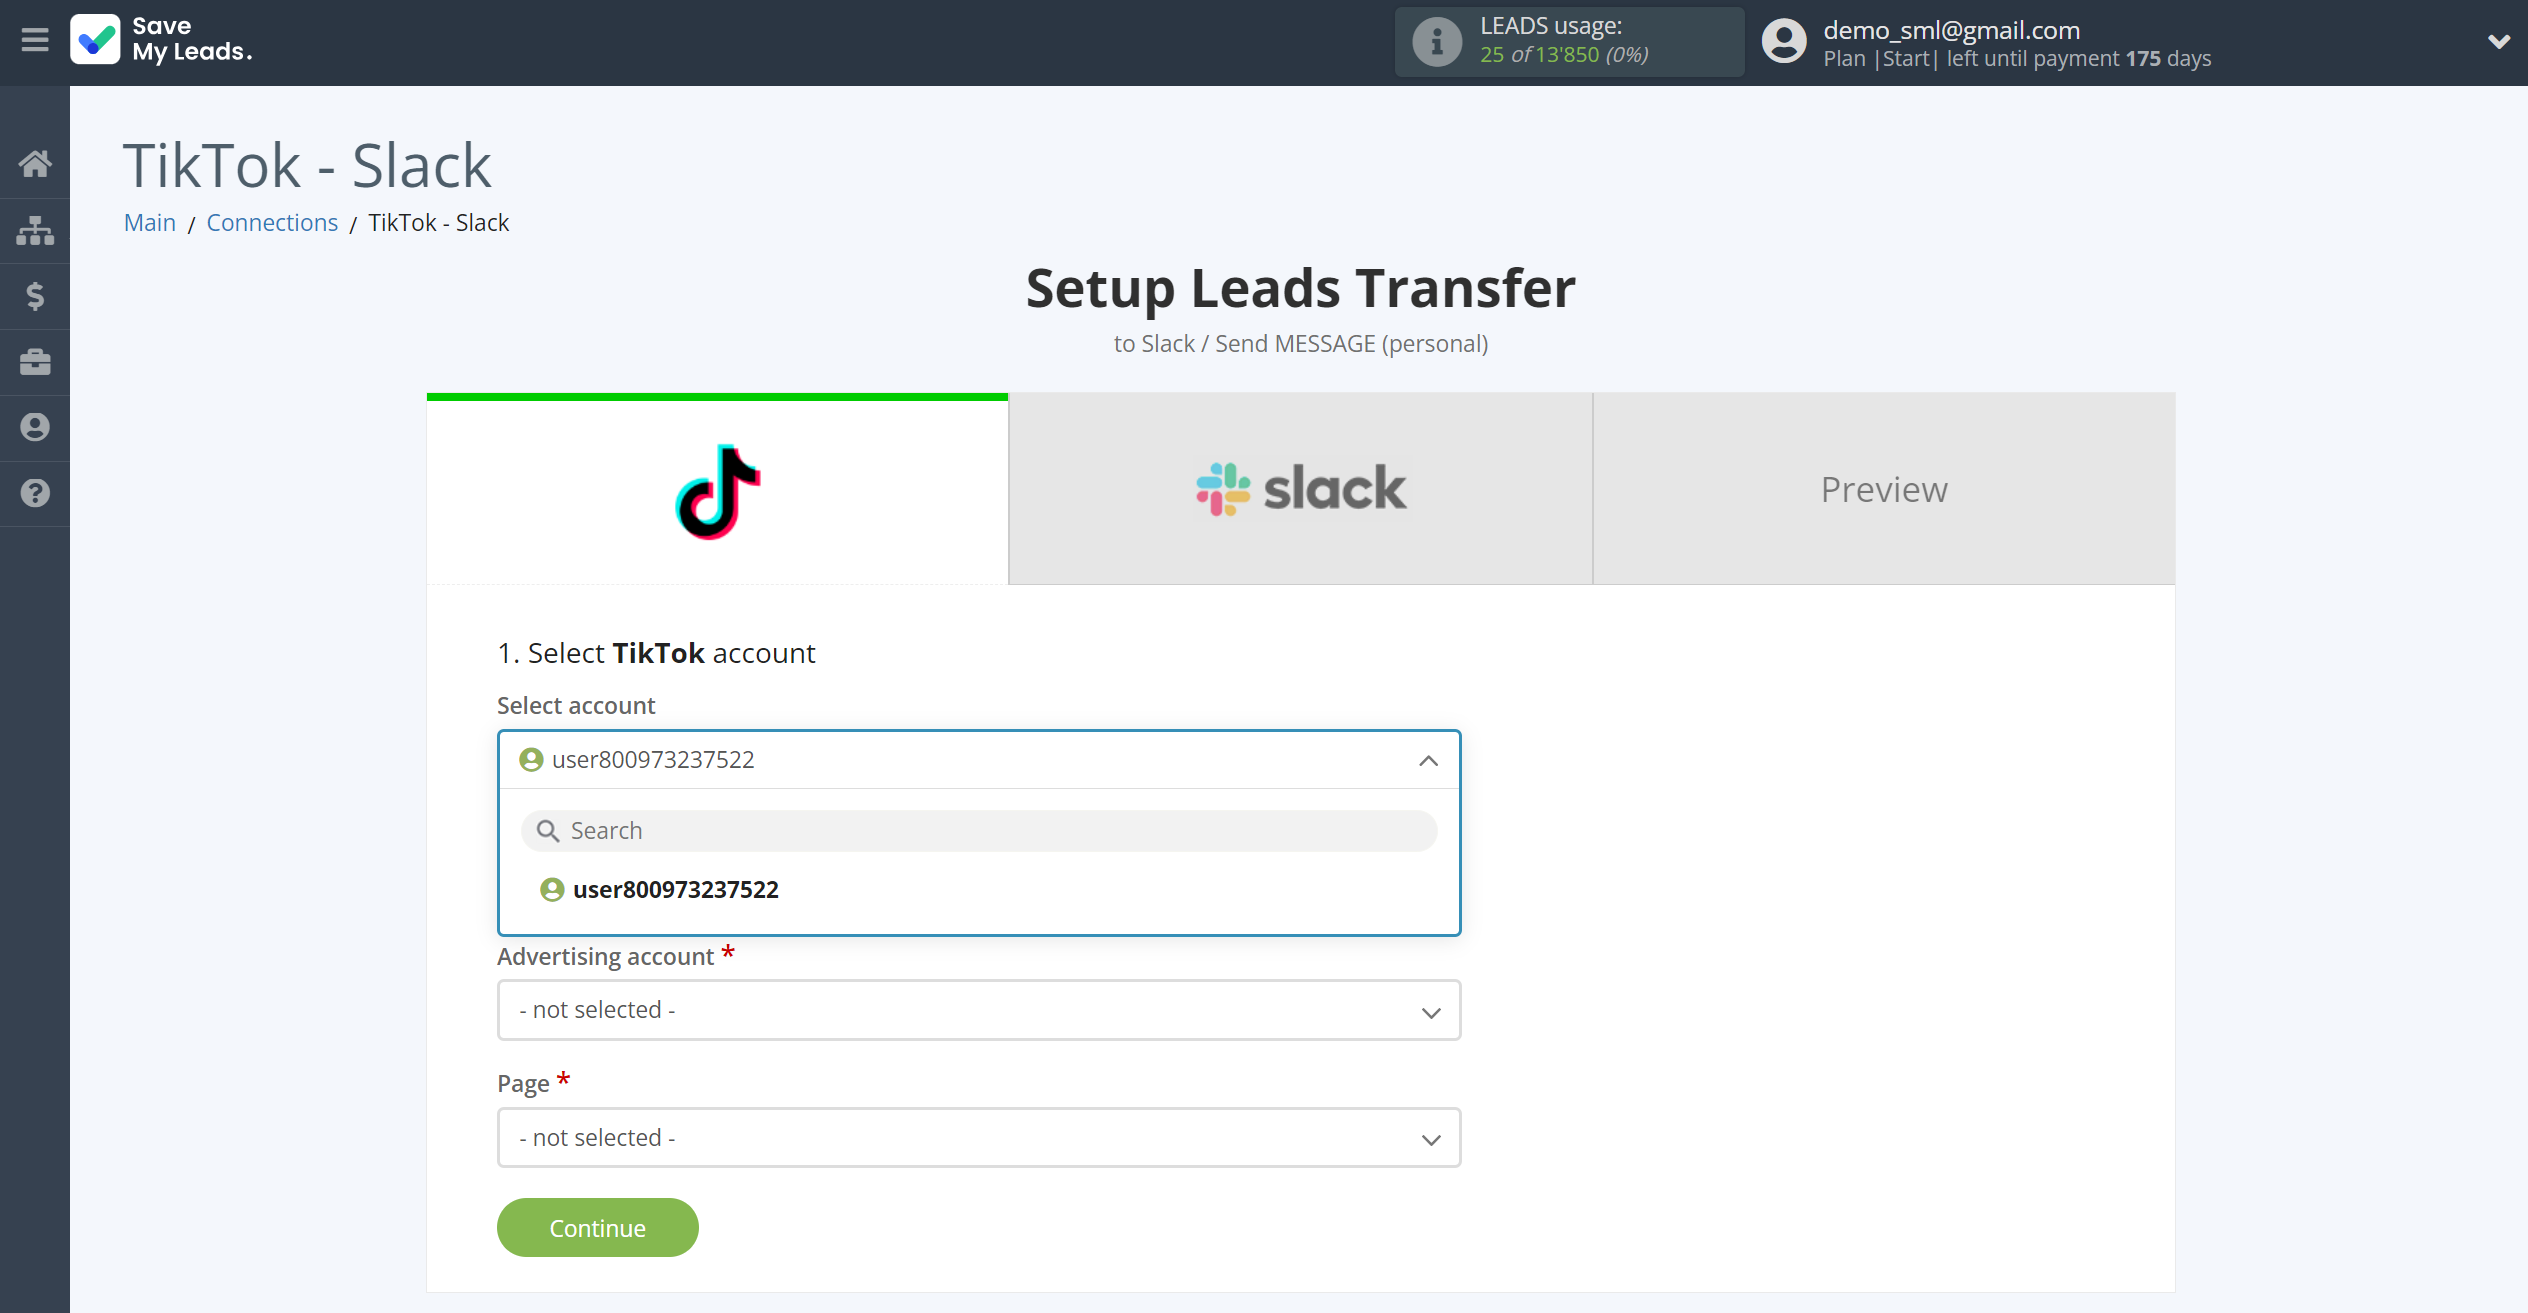Click the Main breadcrumb link
Screen dimensions: 2528x1313
point(149,222)
